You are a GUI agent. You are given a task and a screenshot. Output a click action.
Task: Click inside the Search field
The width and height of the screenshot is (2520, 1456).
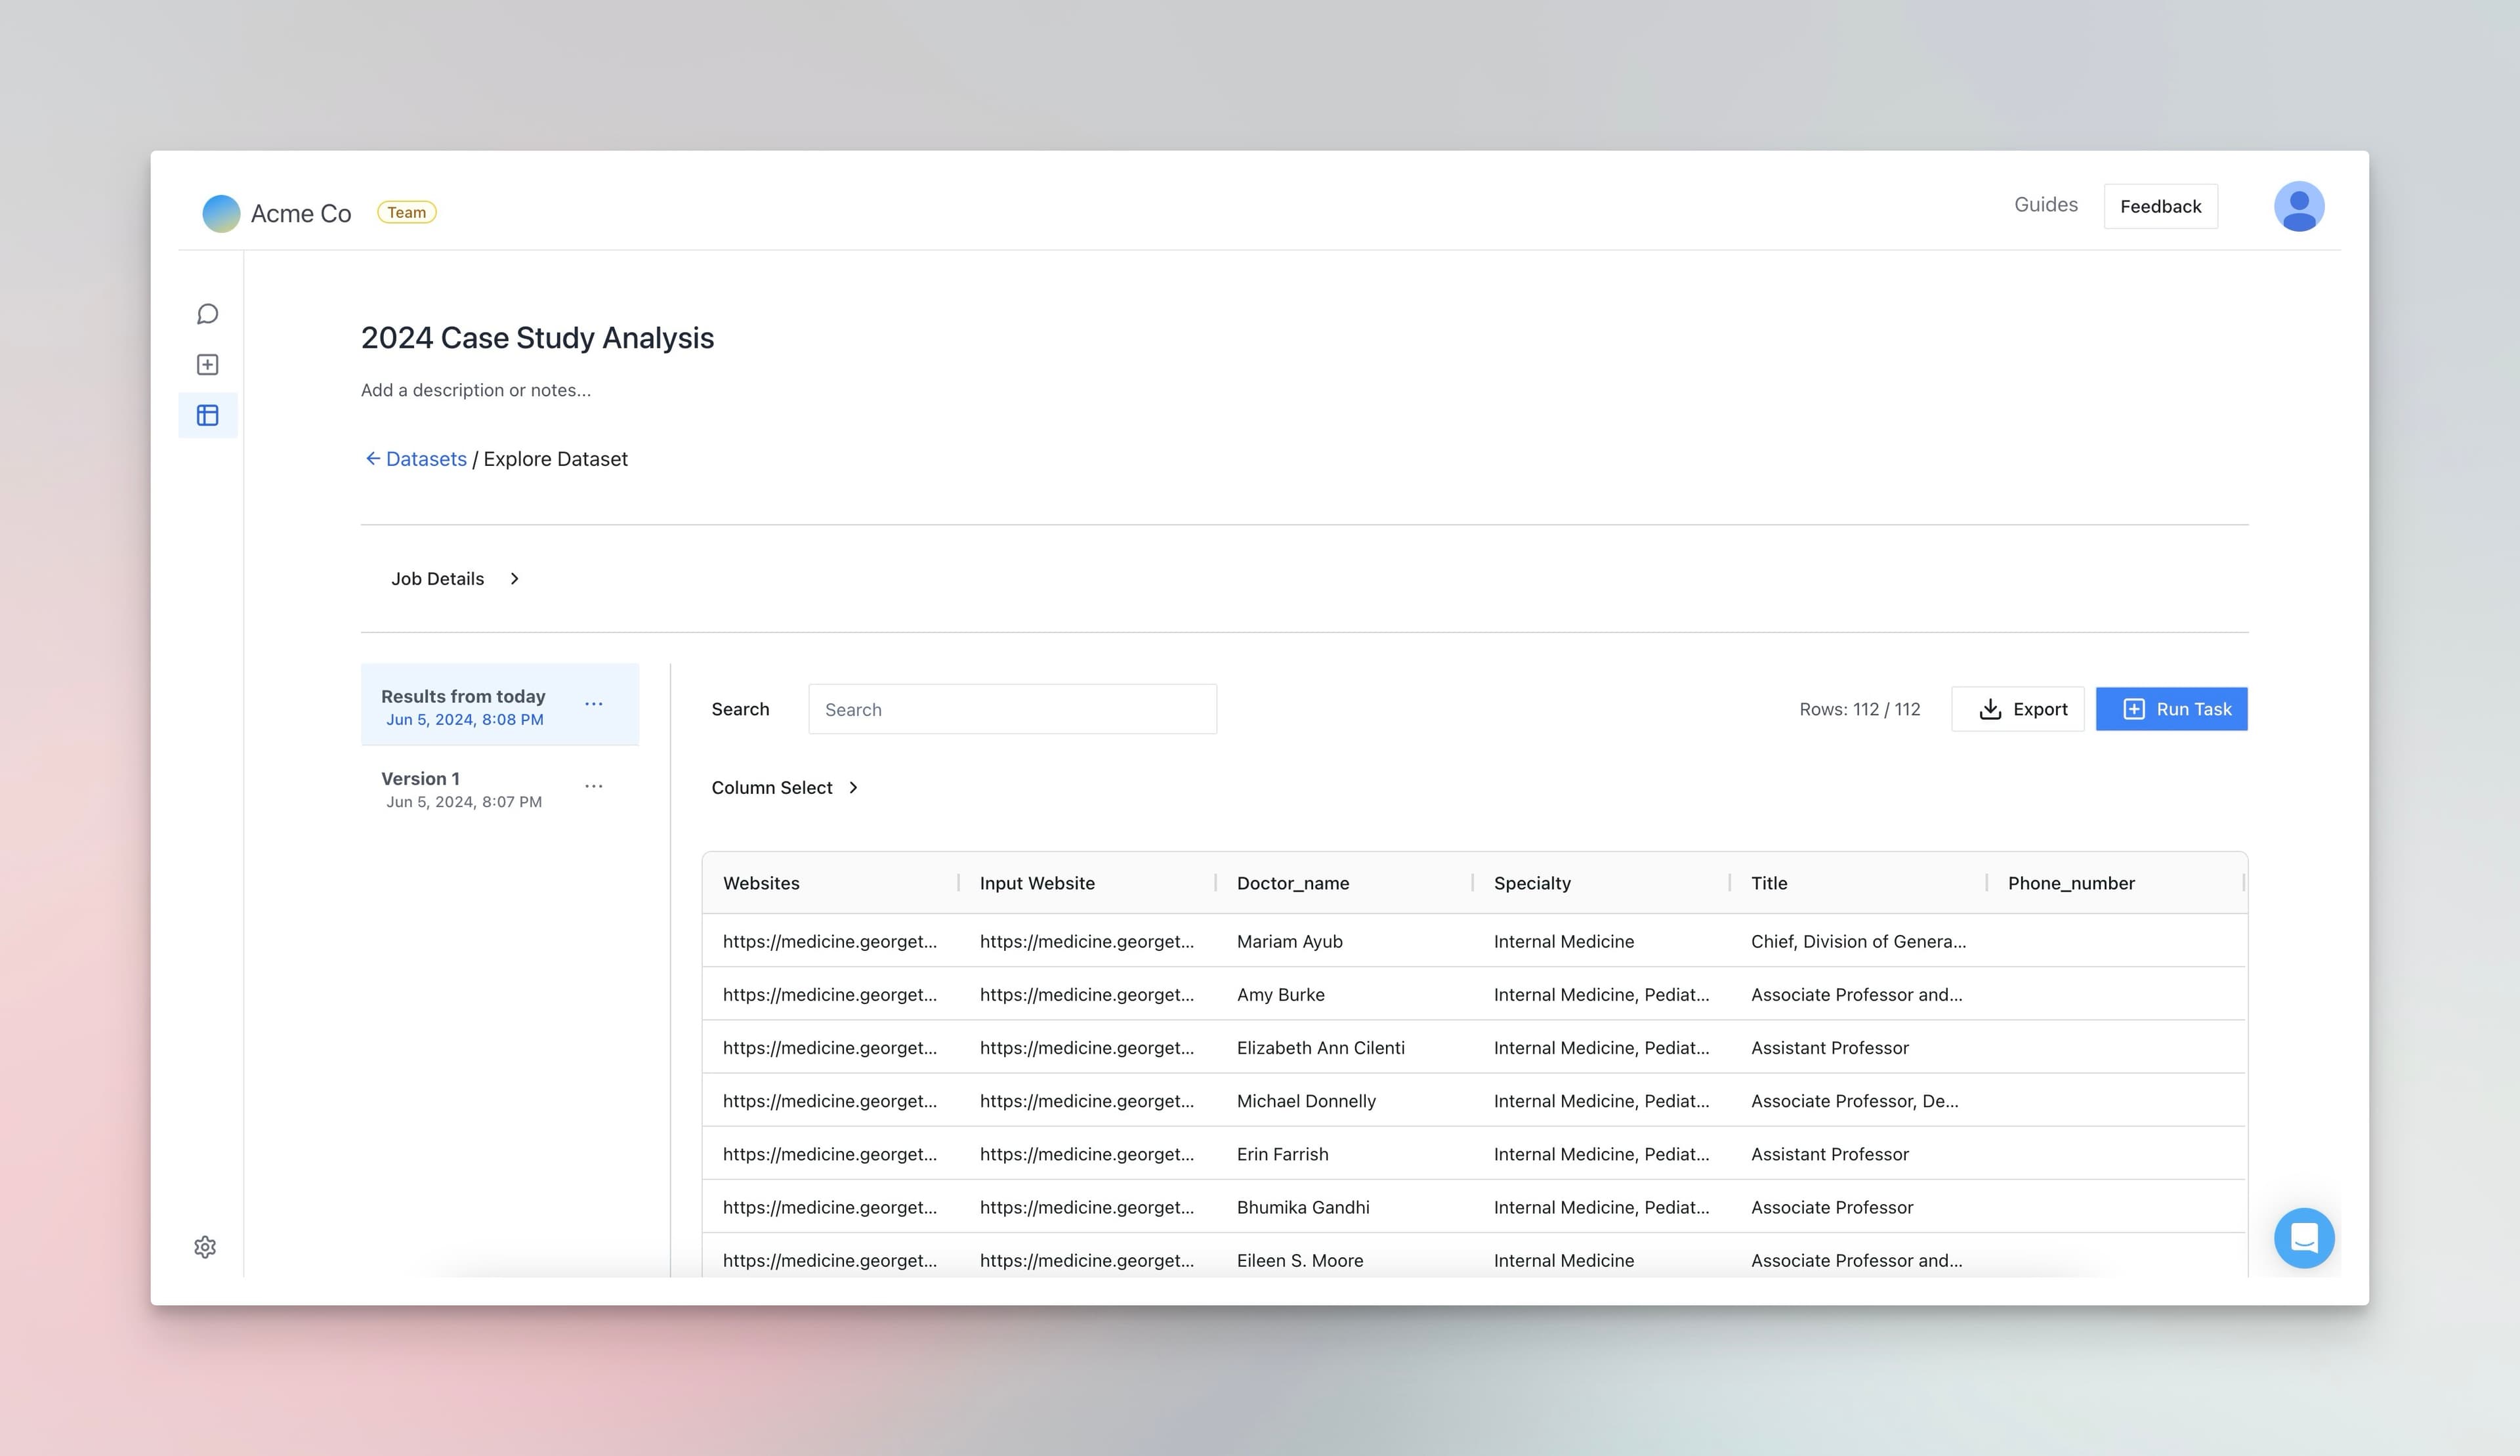[x=1012, y=708]
